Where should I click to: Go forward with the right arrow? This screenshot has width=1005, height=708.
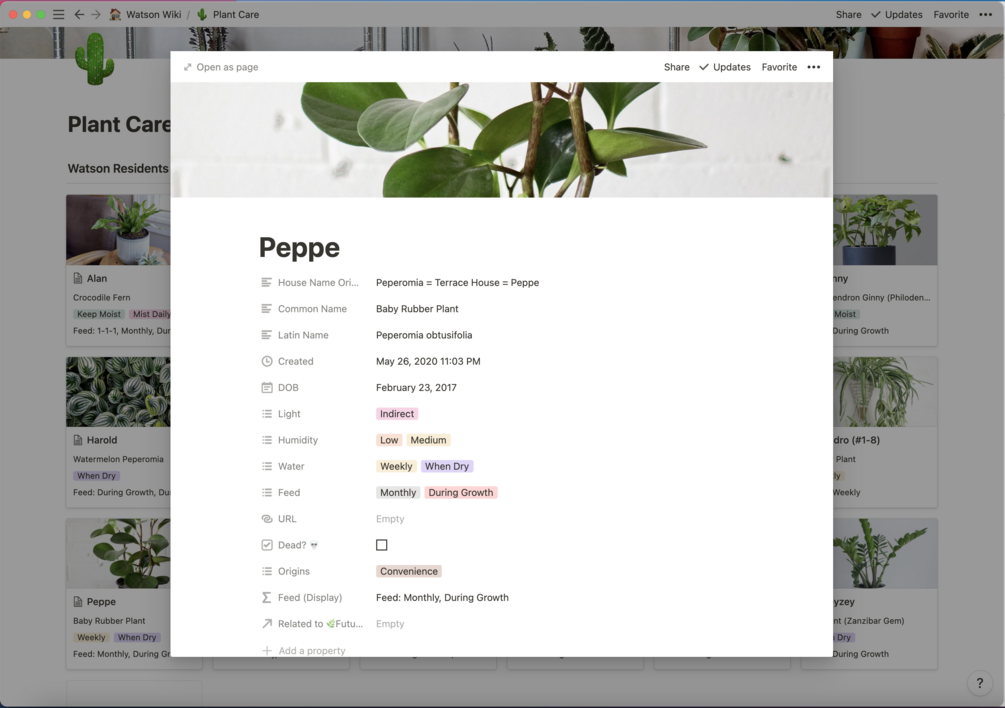96,14
